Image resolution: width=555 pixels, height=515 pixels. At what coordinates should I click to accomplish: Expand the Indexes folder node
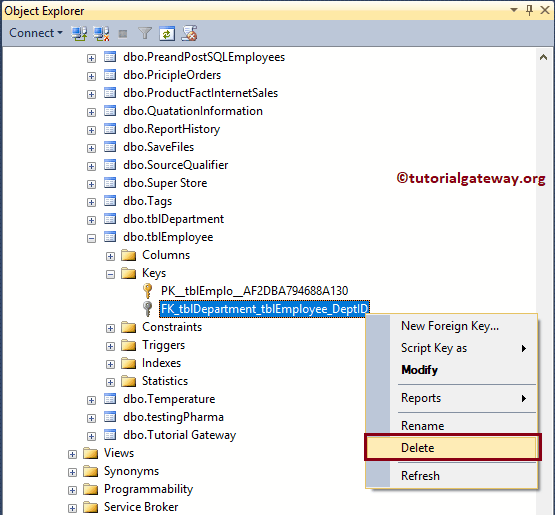[110, 364]
